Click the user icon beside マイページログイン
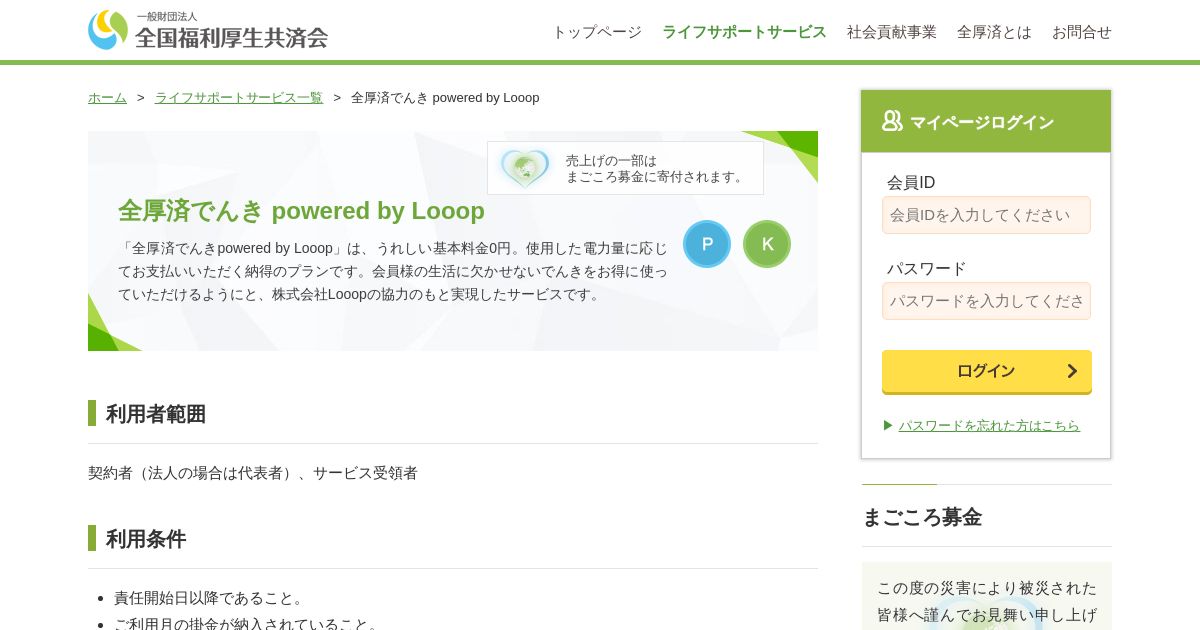Screen dimensions: 1200x630 pyautogui.click(x=892, y=121)
